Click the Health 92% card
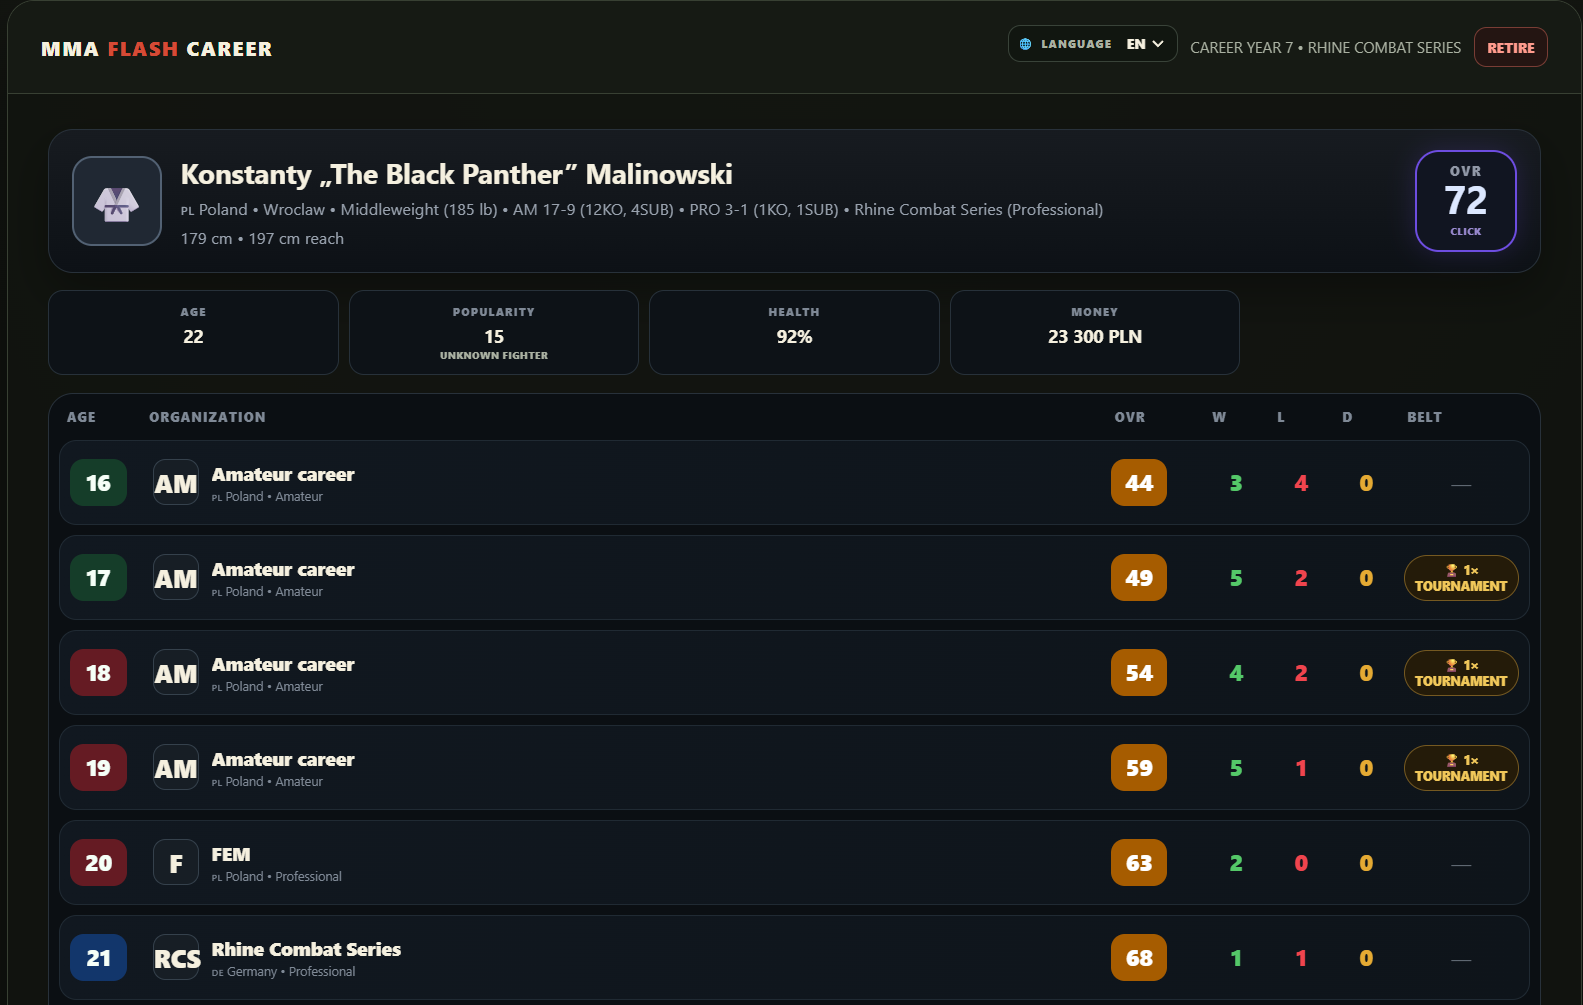Image resolution: width=1583 pixels, height=1005 pixels. point(794,333)
